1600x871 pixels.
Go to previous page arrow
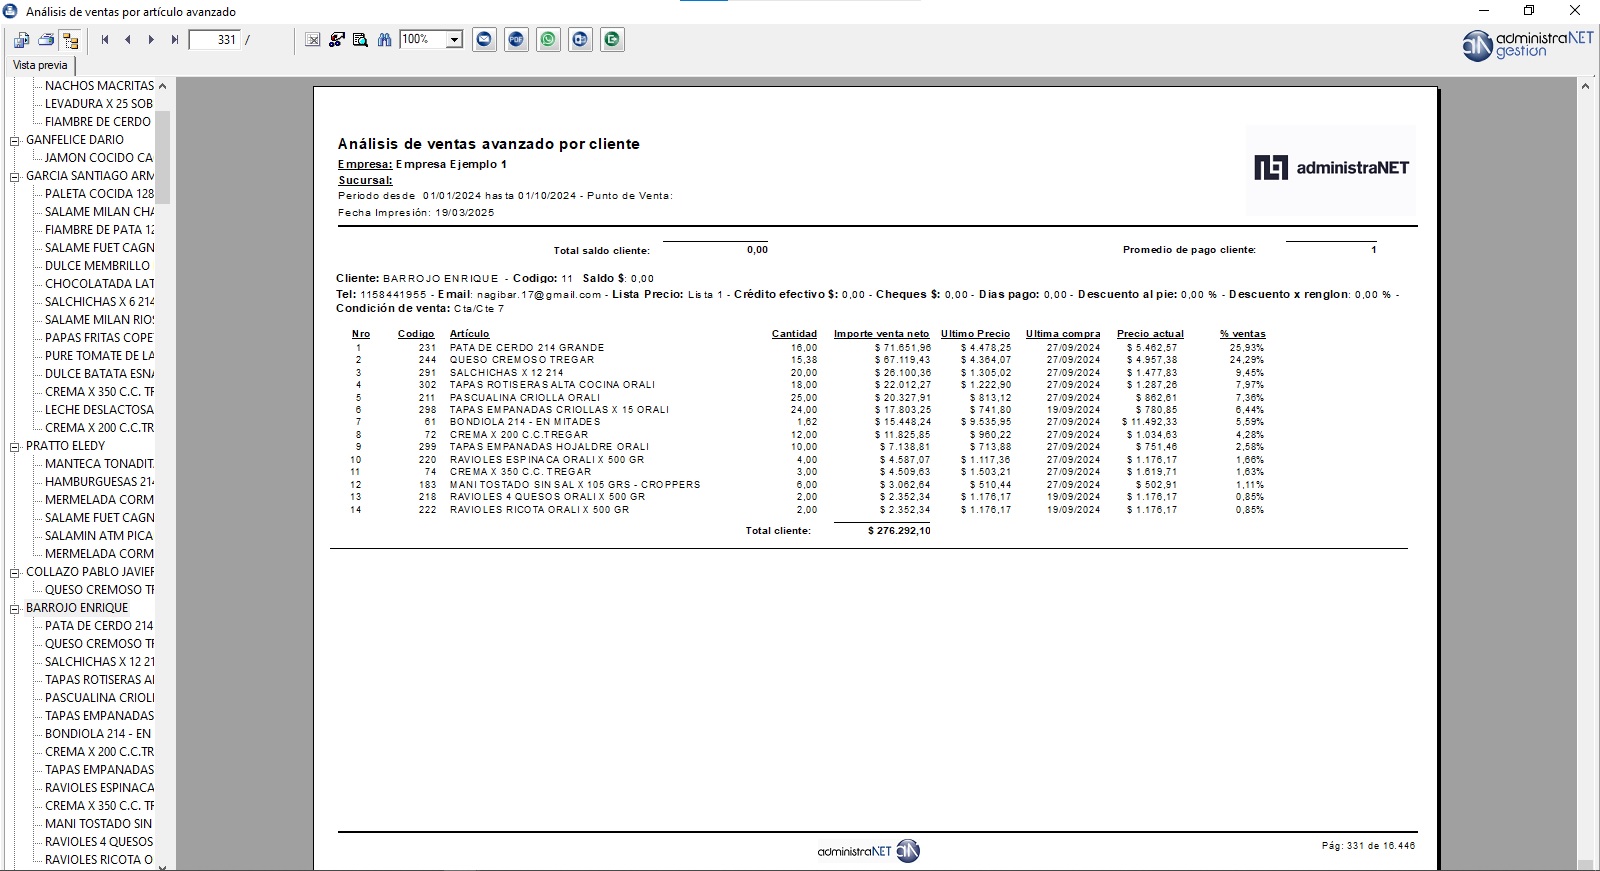click(x=128, y=40)
